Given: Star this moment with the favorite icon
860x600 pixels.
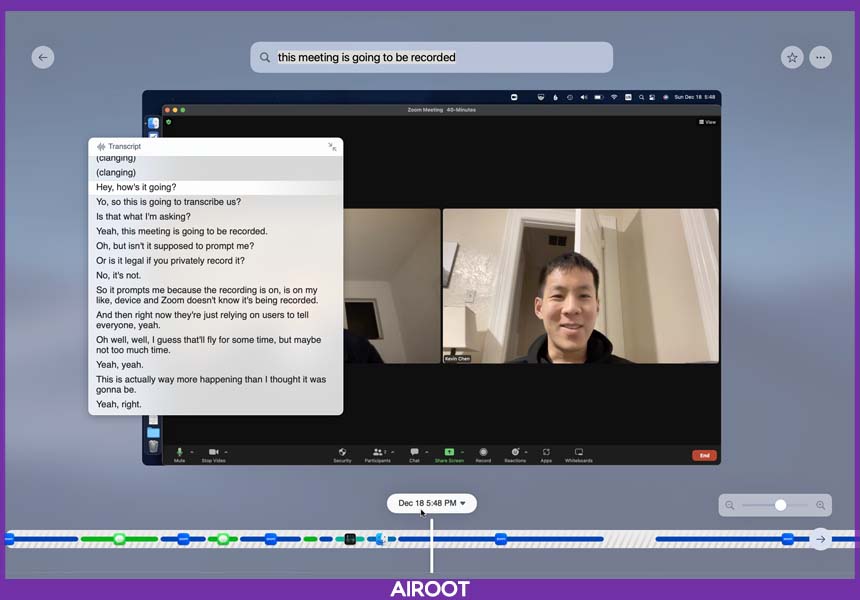Looking at the screenshot, I should coord(792,58).
